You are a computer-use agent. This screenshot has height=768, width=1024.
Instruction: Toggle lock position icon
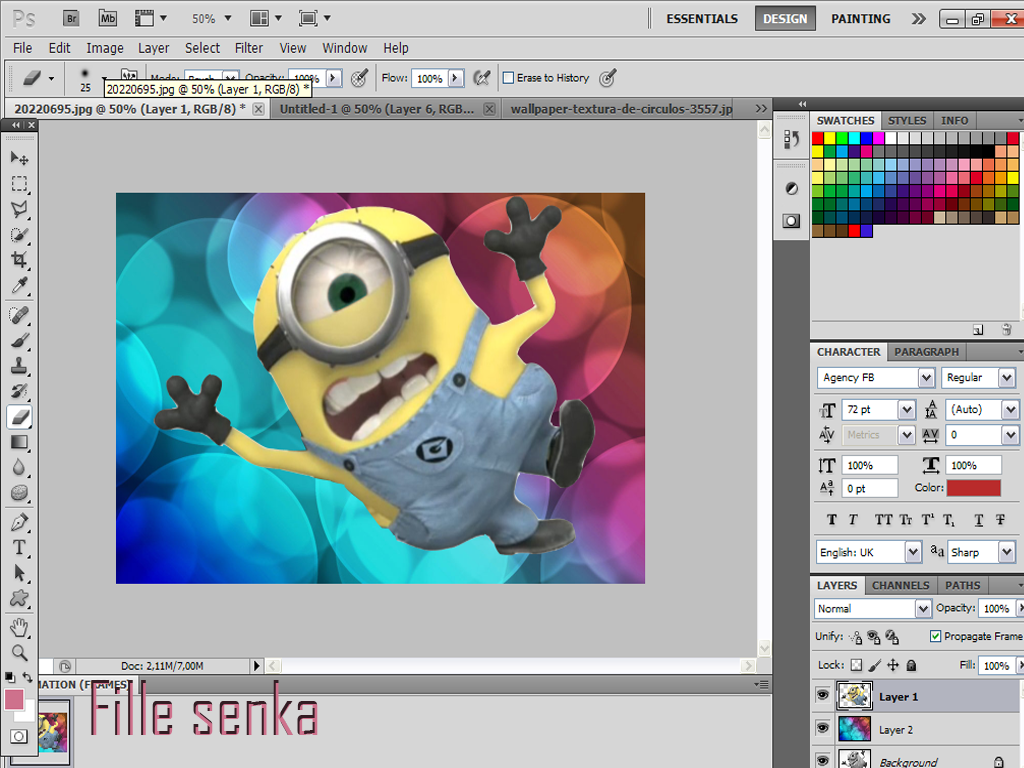tap(893, 665)
